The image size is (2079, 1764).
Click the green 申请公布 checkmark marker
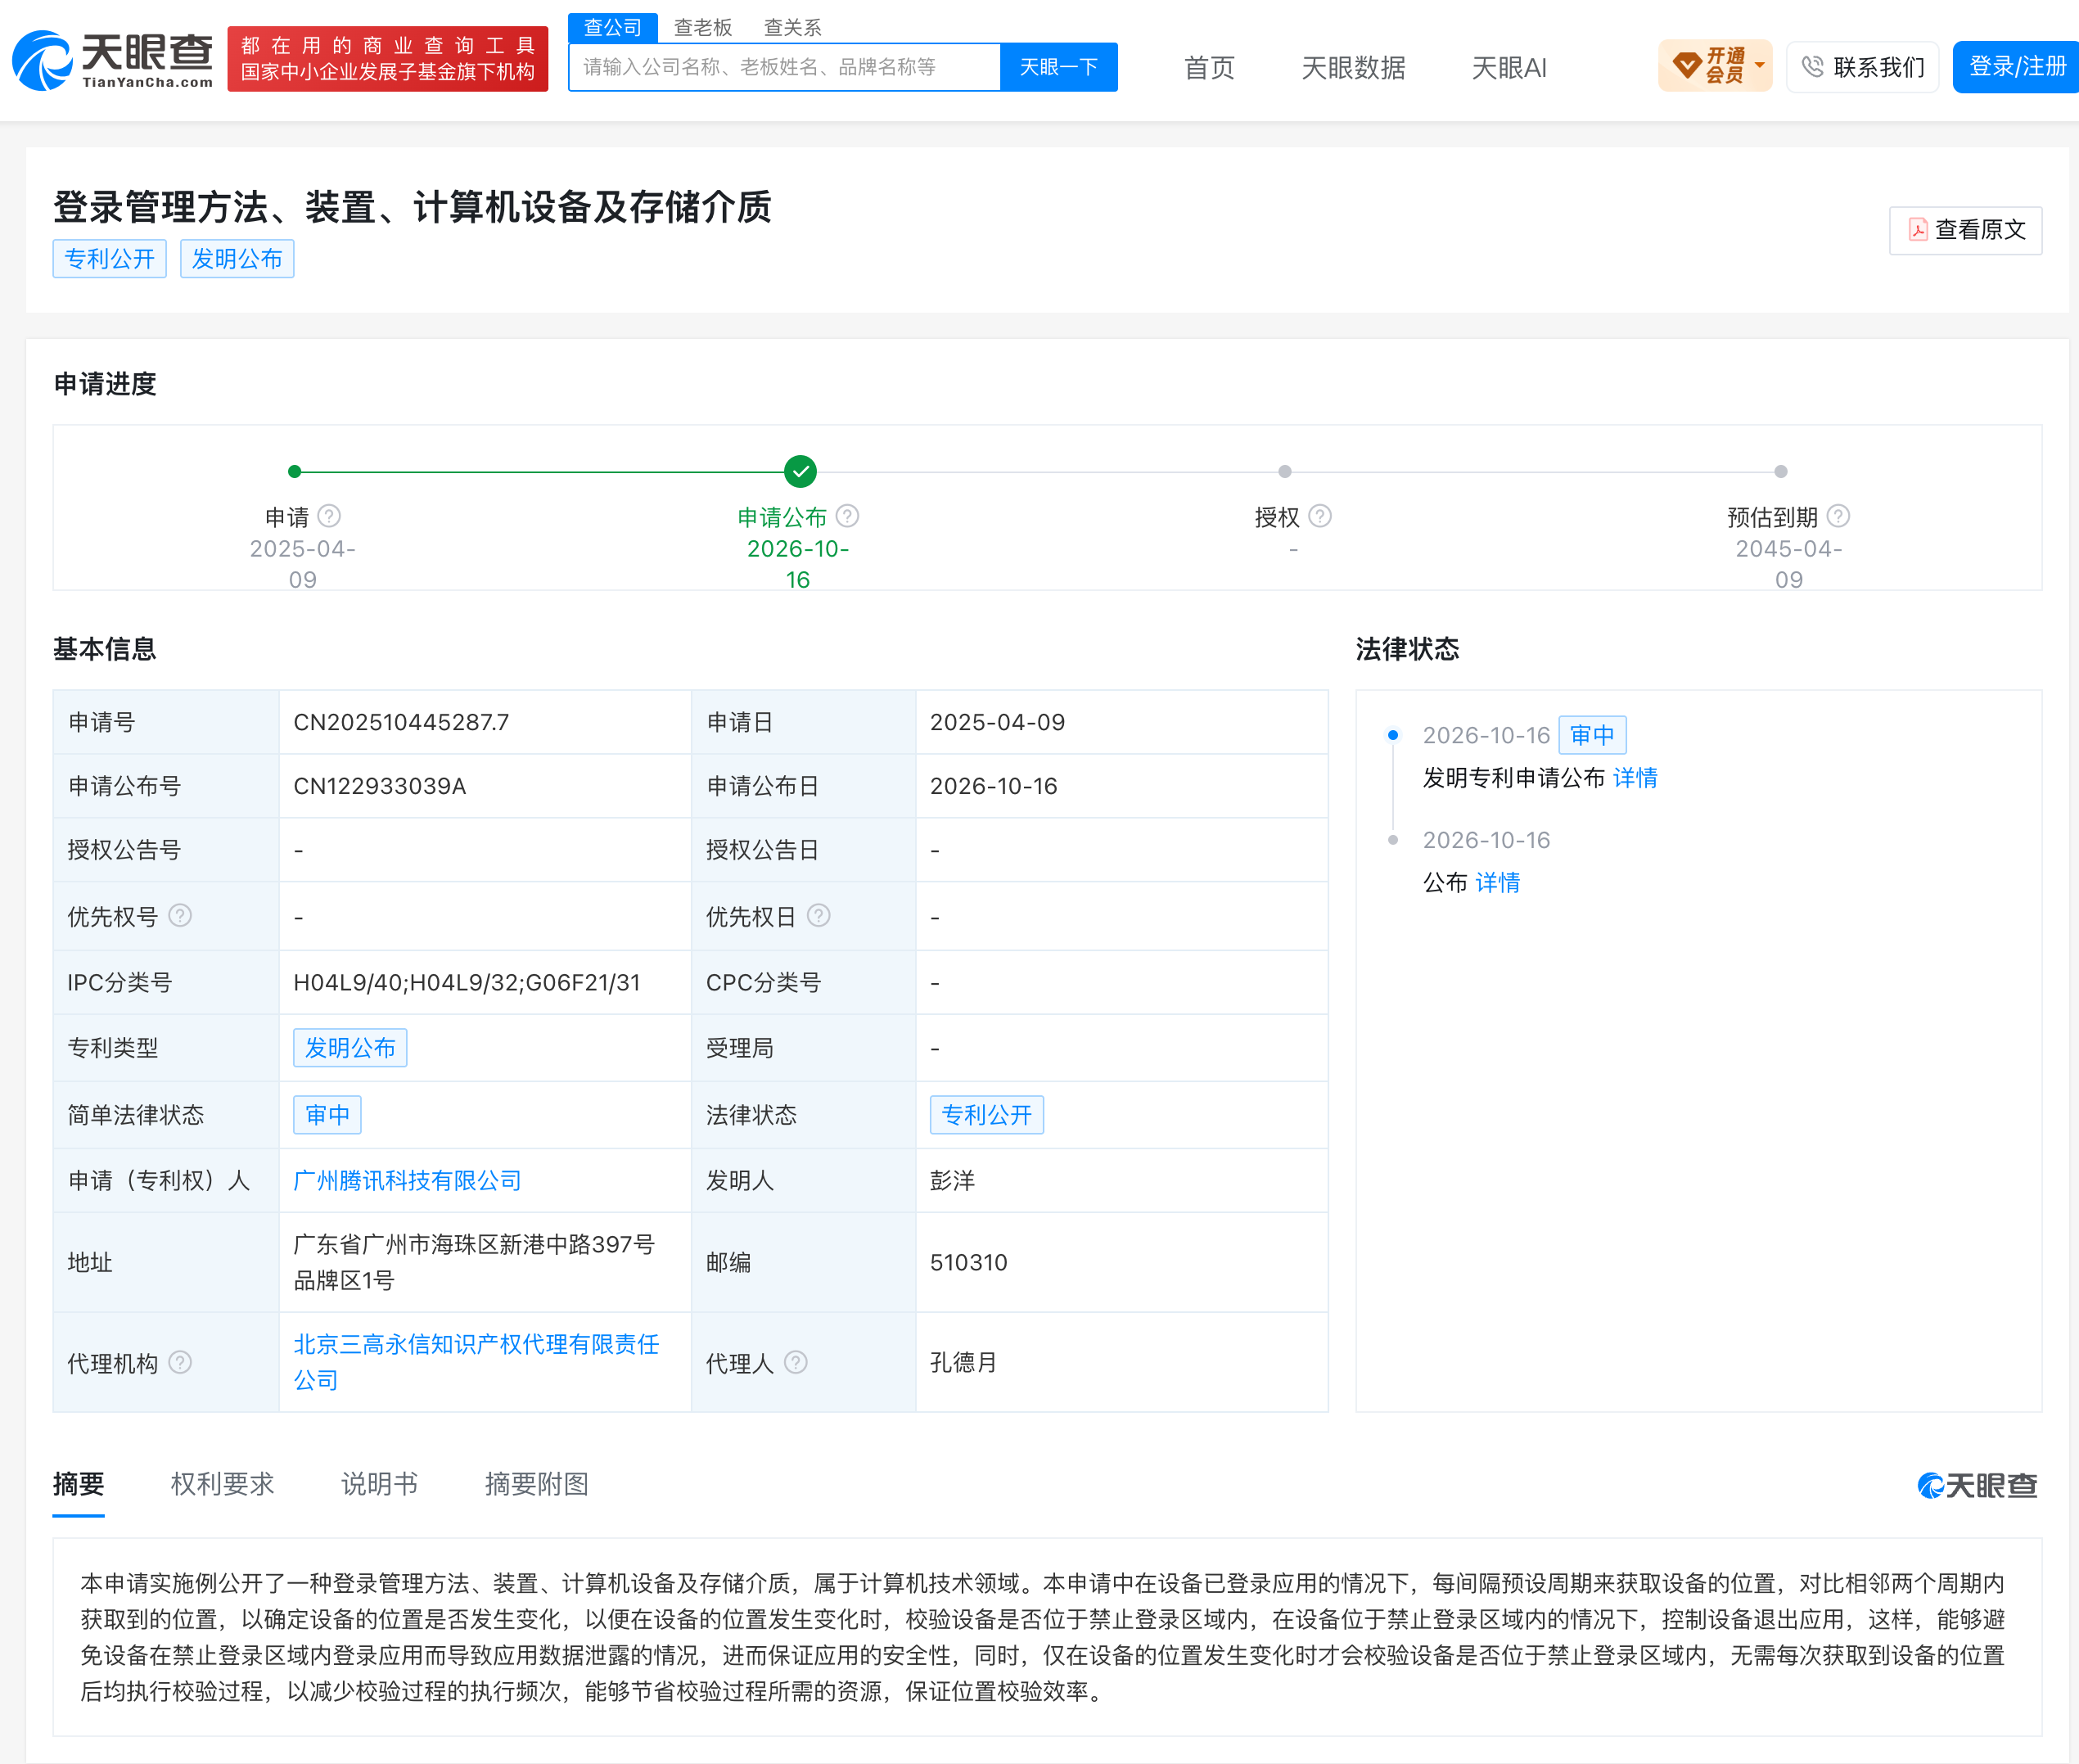pos(800,471)
